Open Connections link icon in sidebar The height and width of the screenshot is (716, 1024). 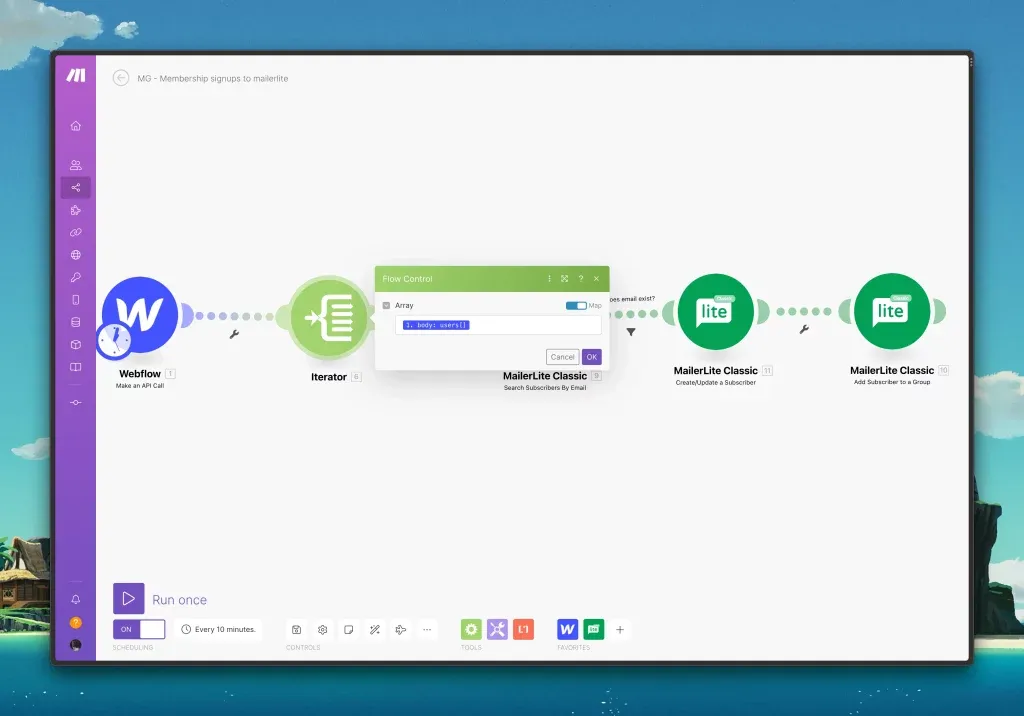[x=76, y=233]
